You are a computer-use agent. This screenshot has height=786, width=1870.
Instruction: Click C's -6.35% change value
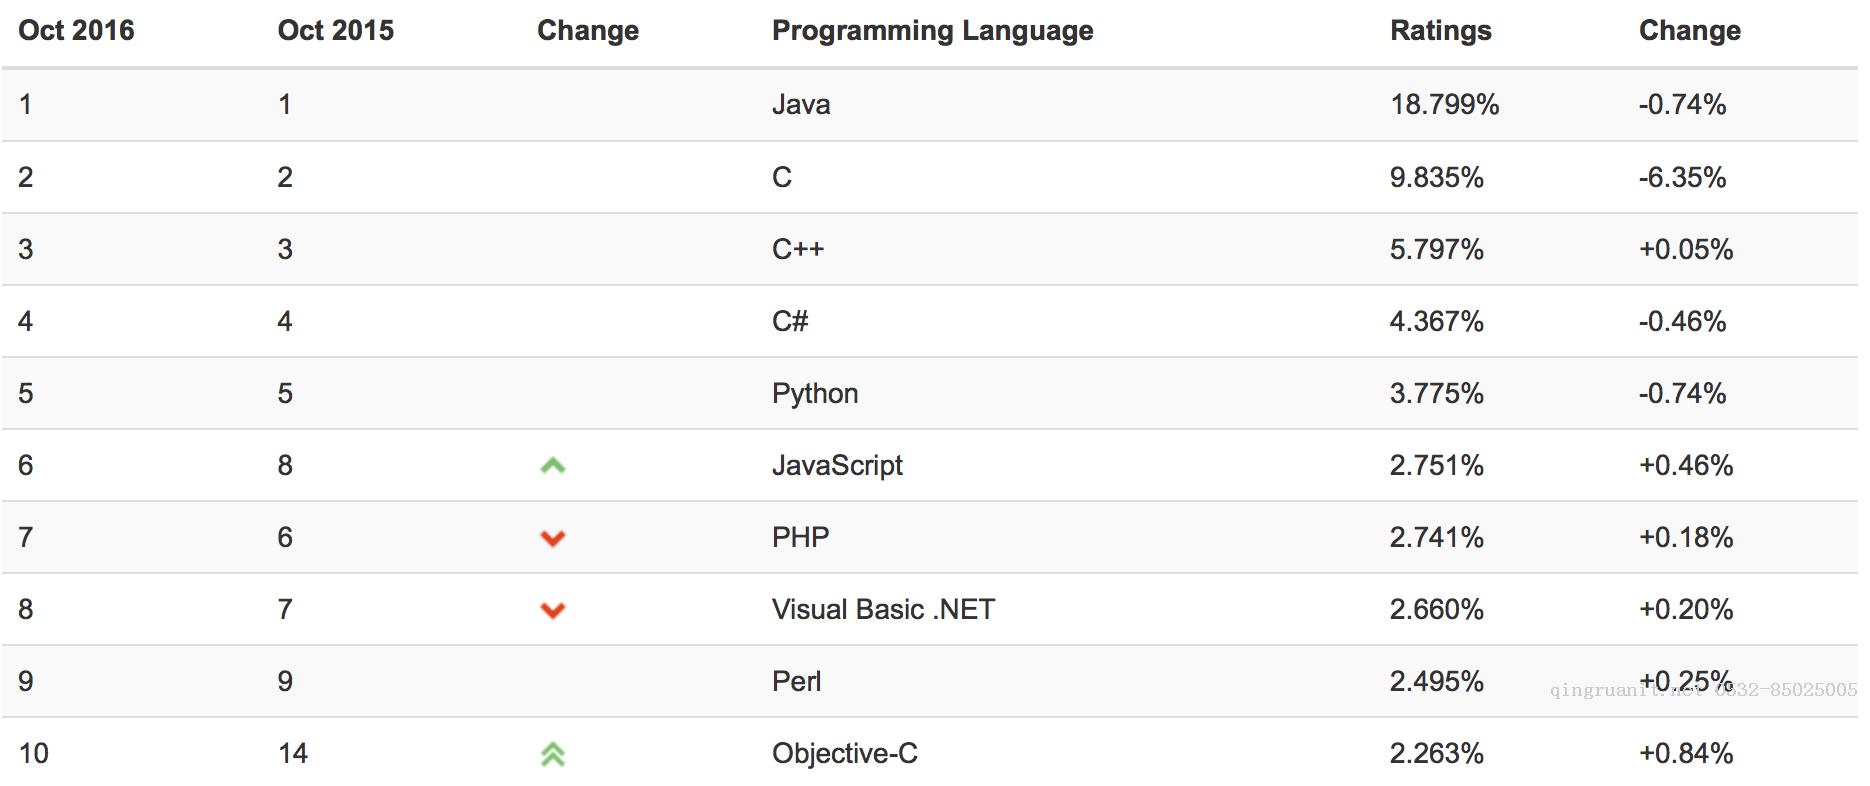[1682, 177]
